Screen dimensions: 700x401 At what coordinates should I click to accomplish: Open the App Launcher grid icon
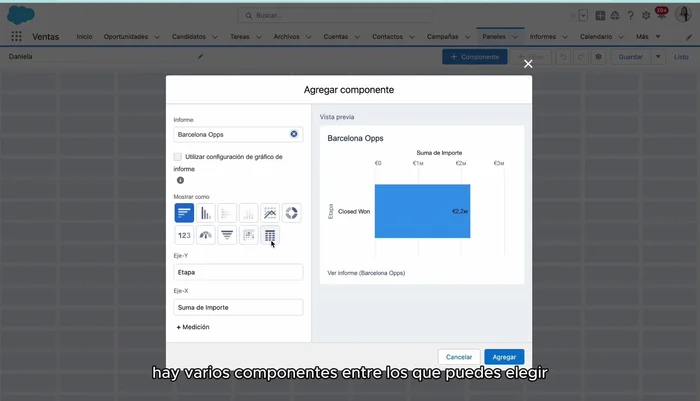click(17, 37)
